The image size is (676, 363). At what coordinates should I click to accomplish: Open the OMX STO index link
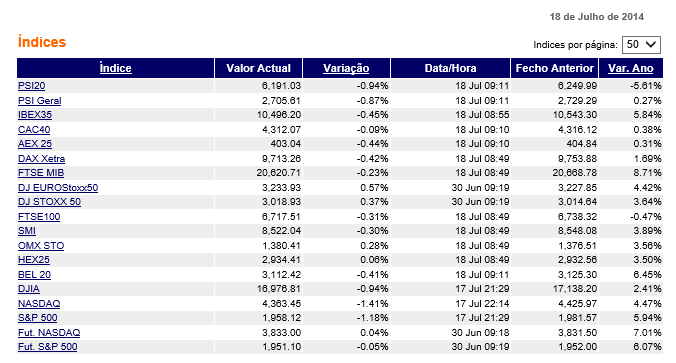click(41, 245)
